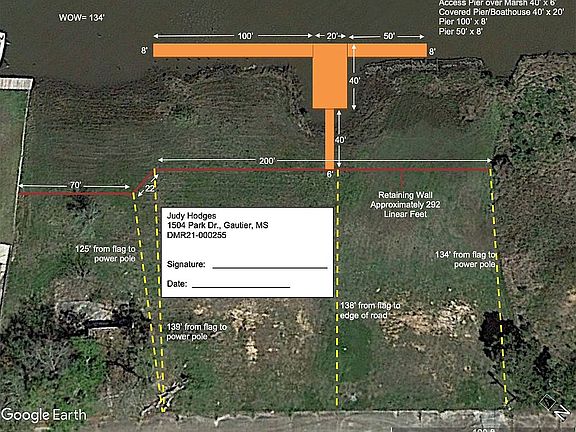This screenshot has height=432, width=576.
Task: Click the narrow orange access pier
Action: 330,139
